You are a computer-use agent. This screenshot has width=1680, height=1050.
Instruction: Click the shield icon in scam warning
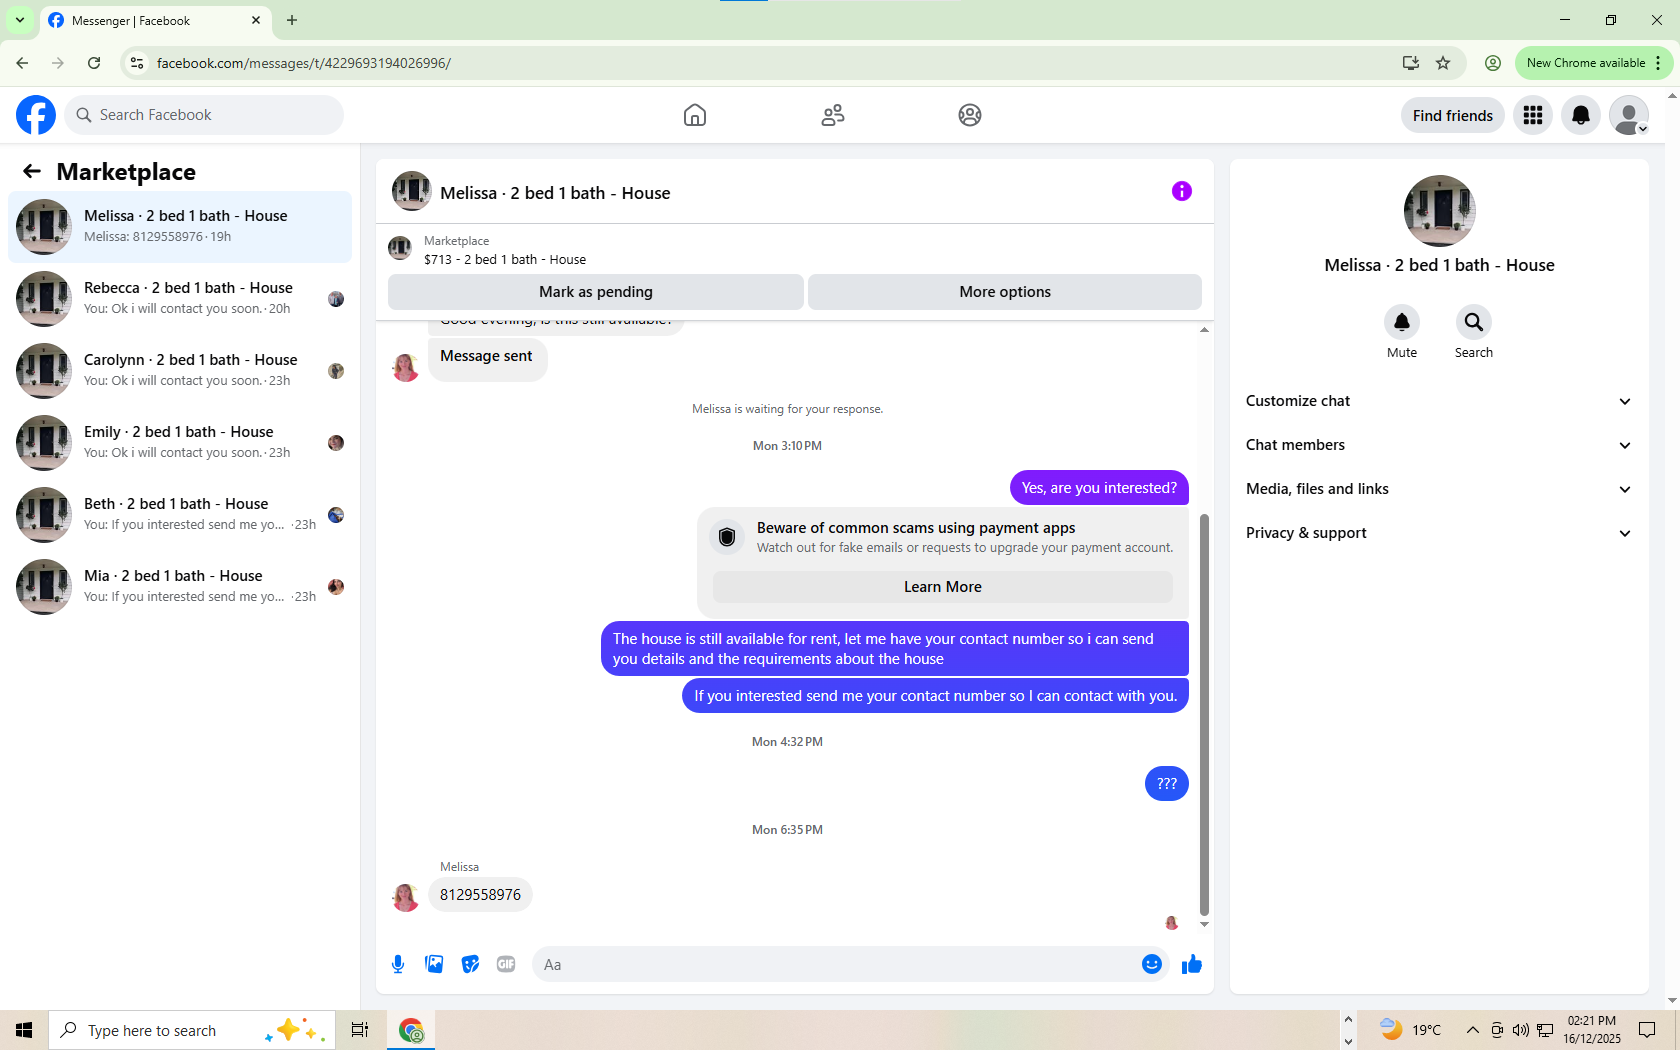[x=727, y=537]
